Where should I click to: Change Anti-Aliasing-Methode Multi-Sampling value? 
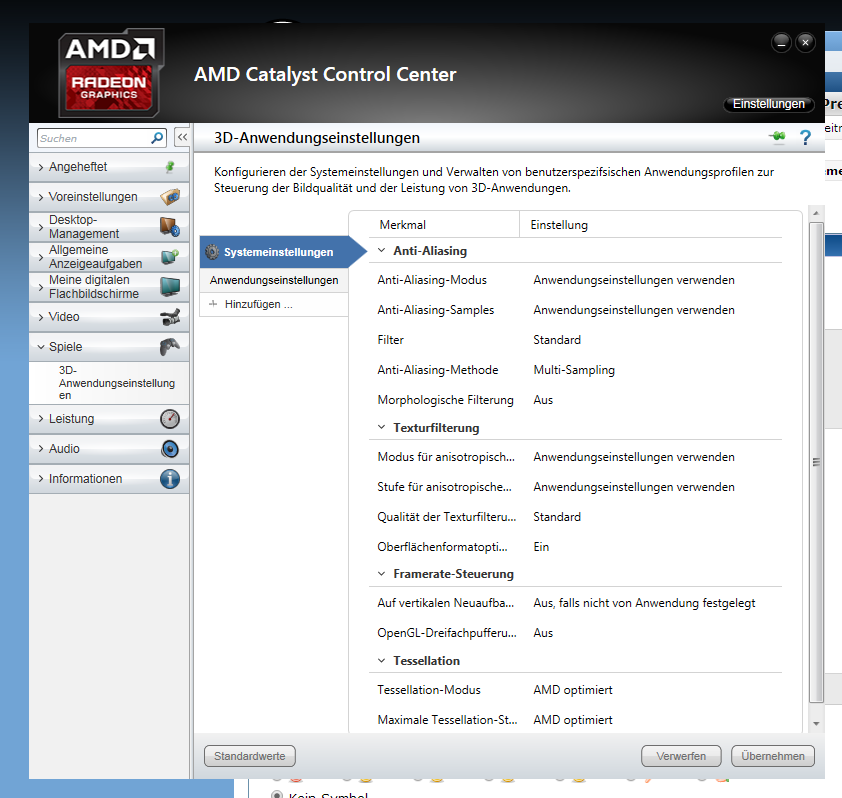tap(574, 370)
